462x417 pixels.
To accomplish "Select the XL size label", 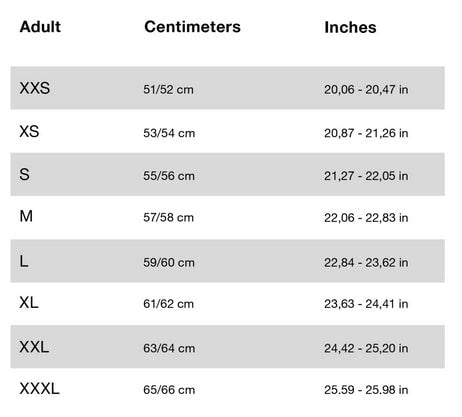I will tap(29, 303).
